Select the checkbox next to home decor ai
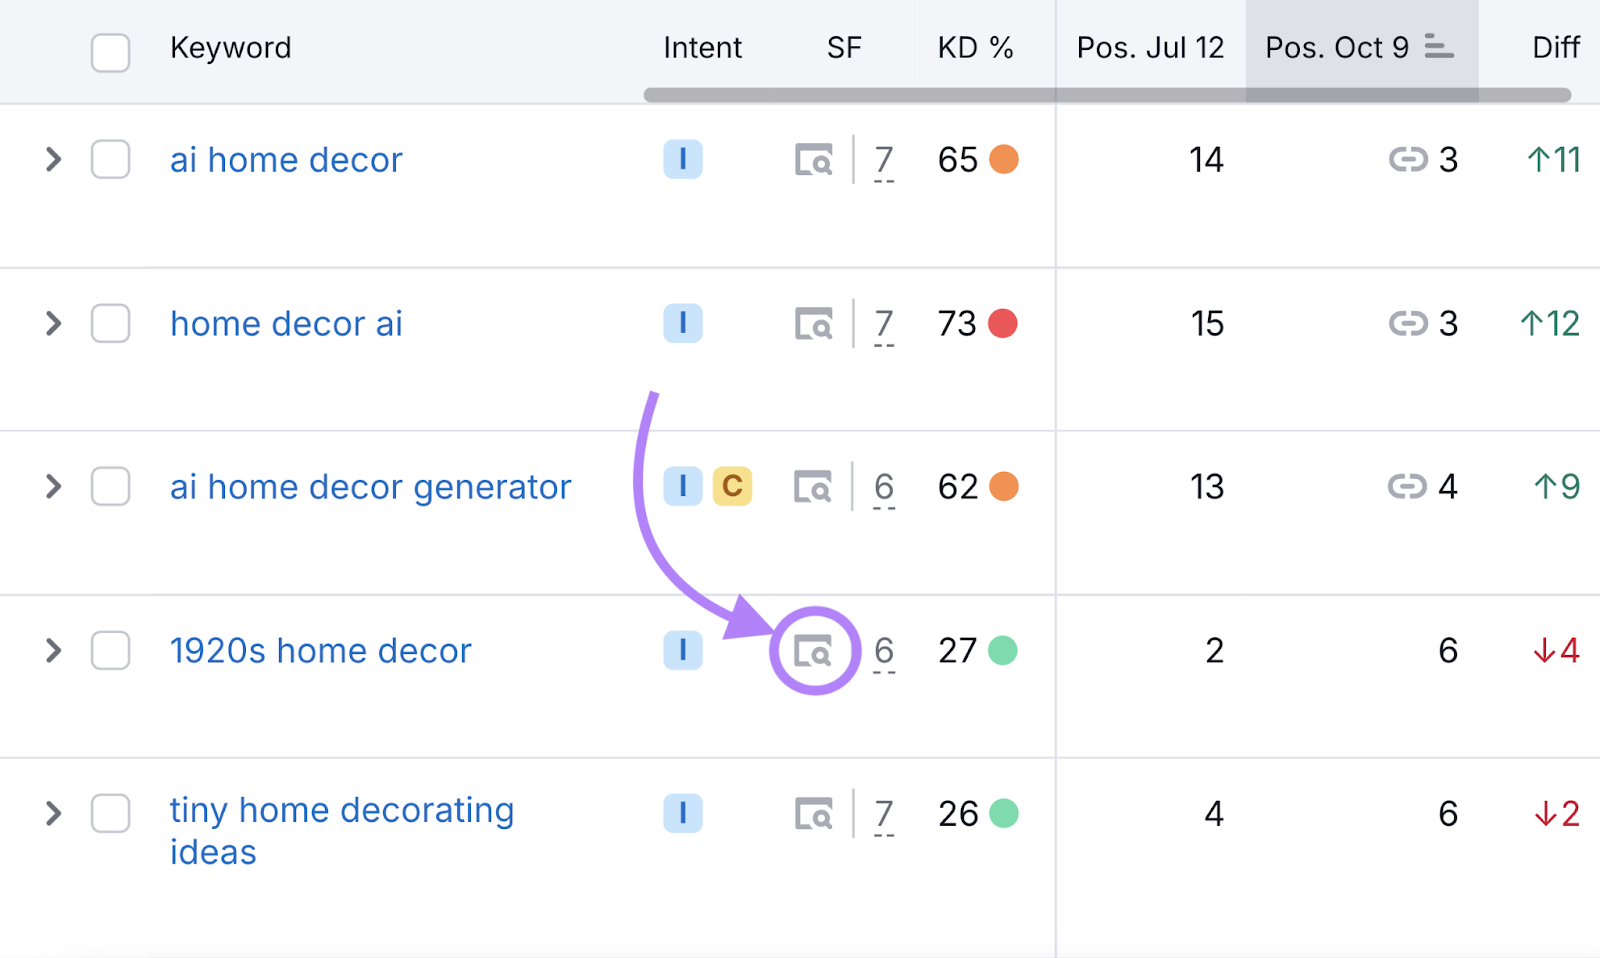Screen dimensions: 1600x958 tap(110, 323)
